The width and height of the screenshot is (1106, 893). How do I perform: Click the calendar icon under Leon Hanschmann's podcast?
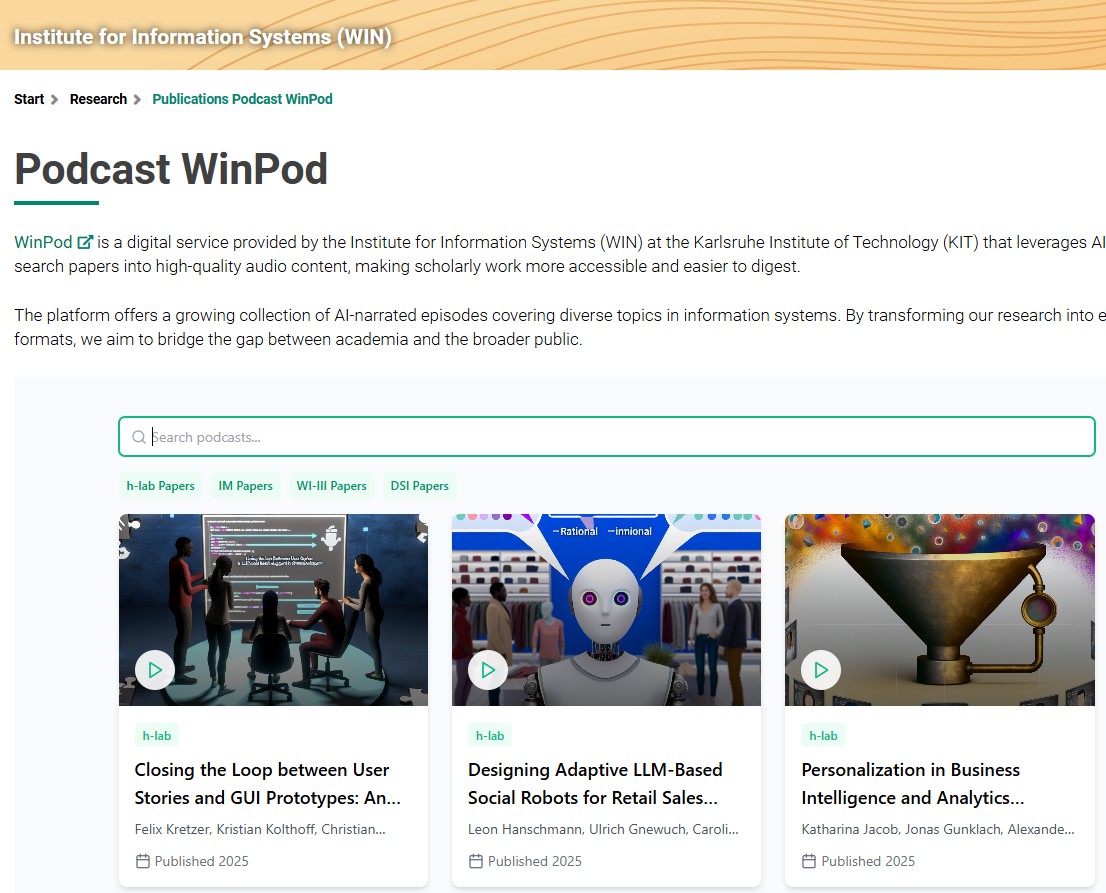pos(476,861)
